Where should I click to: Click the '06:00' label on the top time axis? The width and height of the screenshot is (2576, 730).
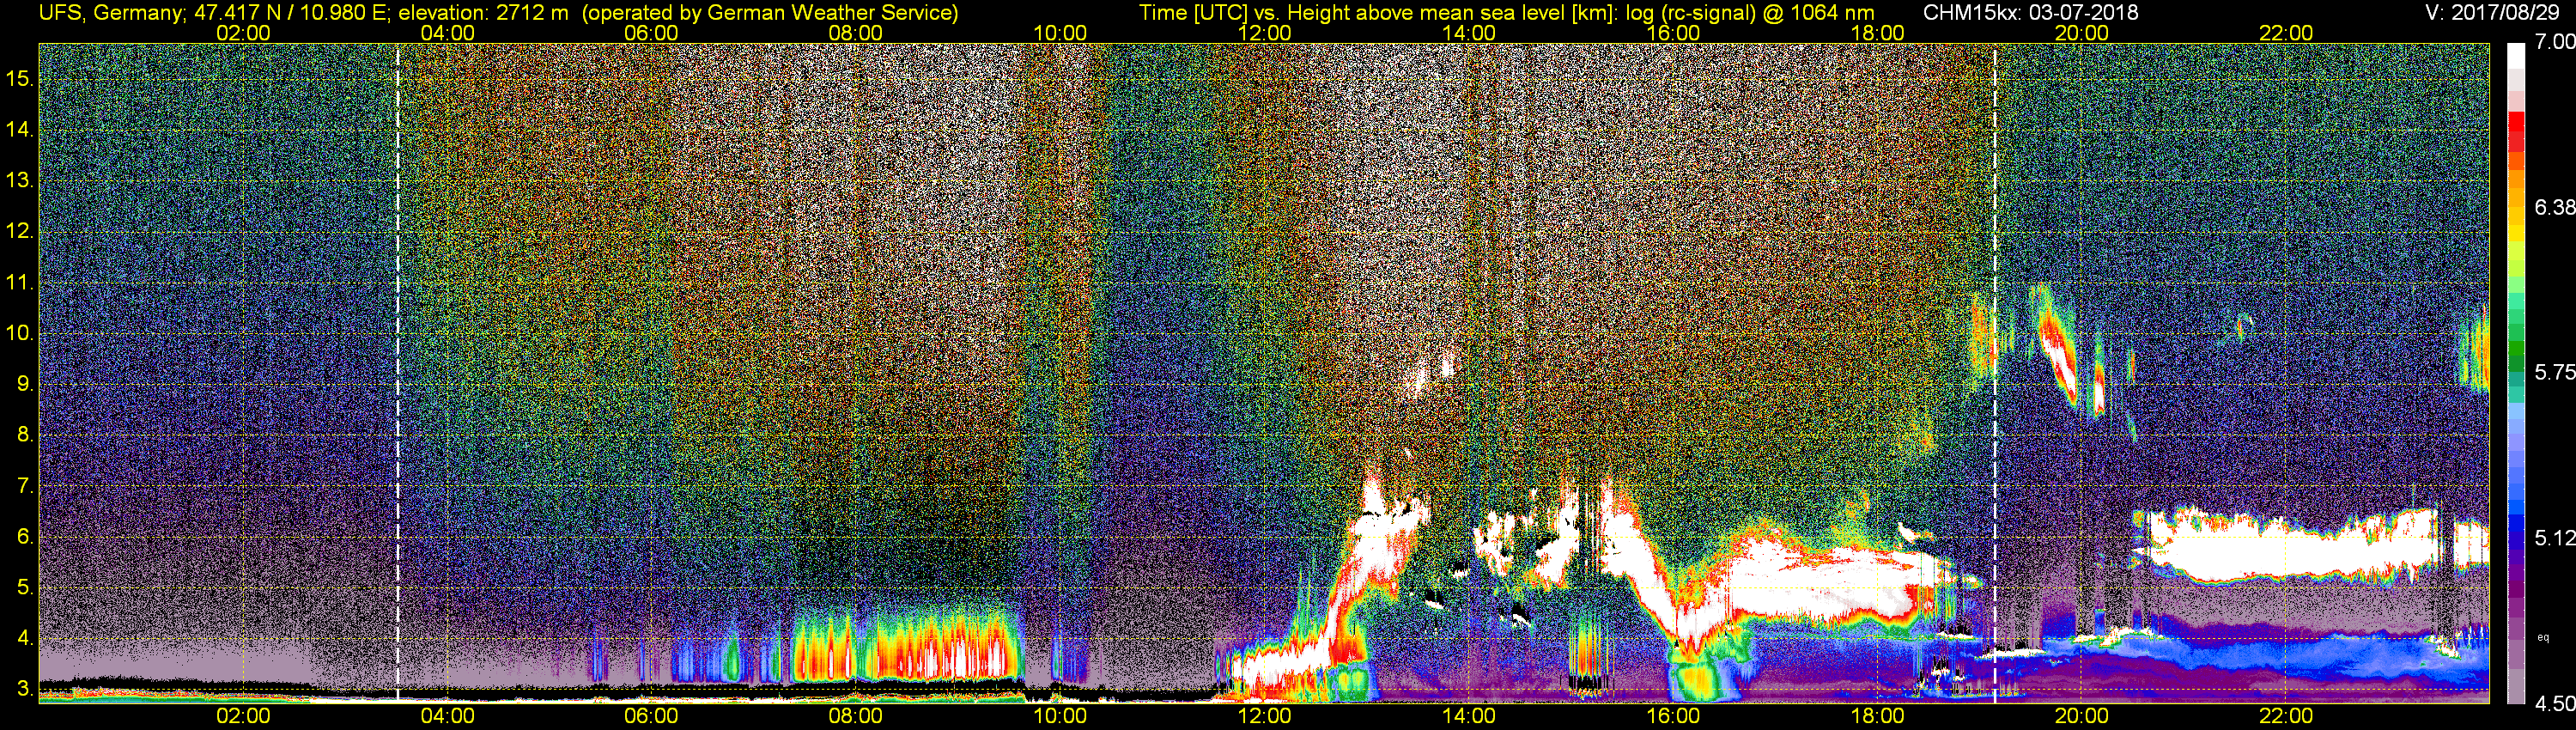651,33
